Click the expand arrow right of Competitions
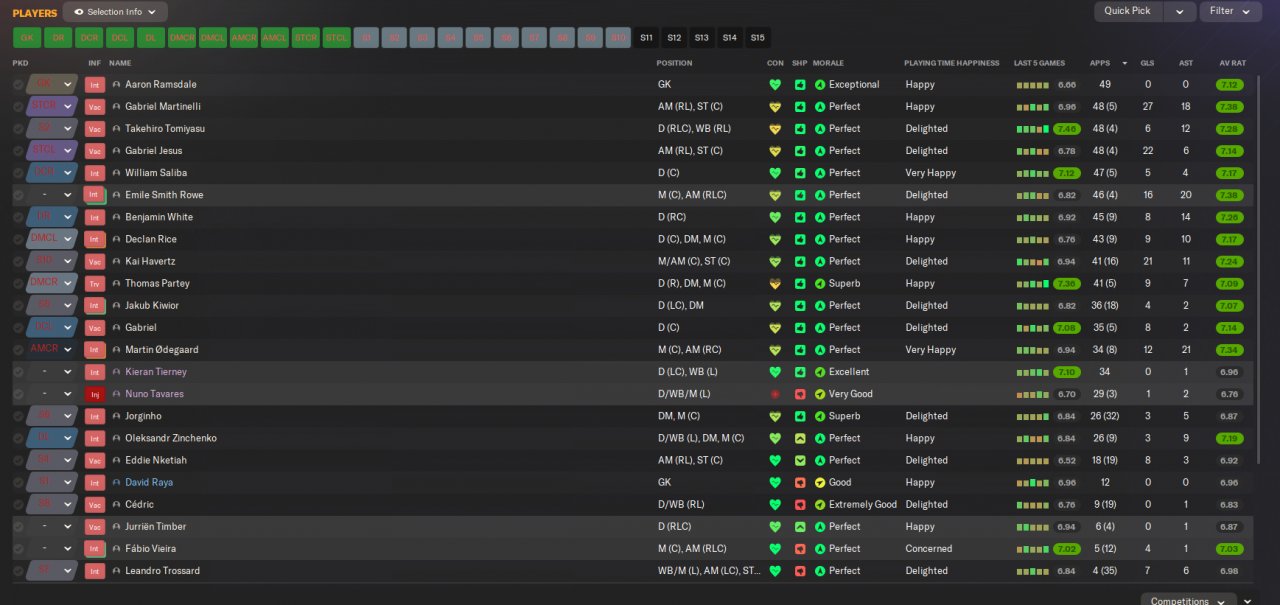The width and height of the screenshot is (1280, 605). click(x=1248, y=600)
